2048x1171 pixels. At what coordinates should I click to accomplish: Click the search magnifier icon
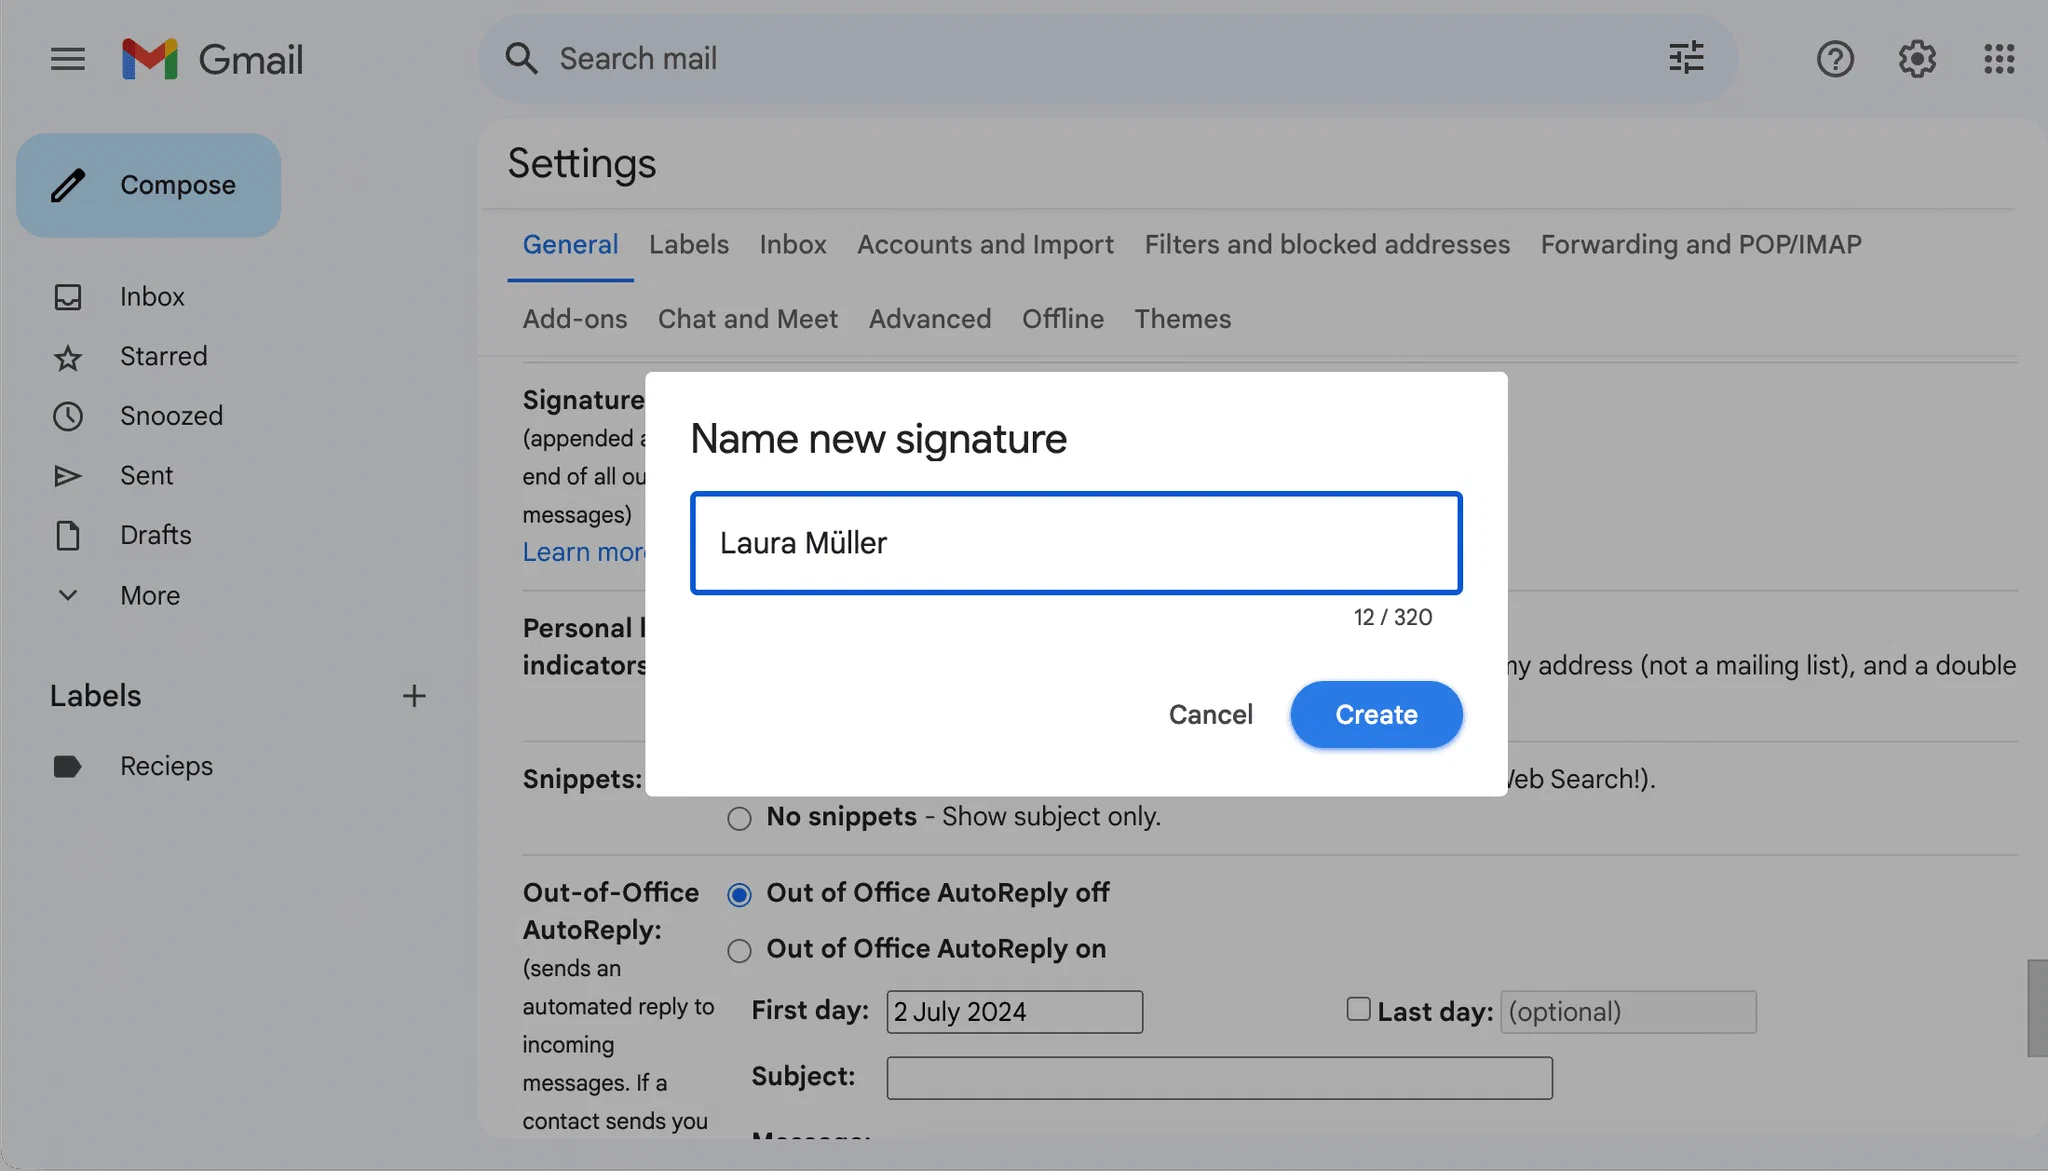coord(521,58)
